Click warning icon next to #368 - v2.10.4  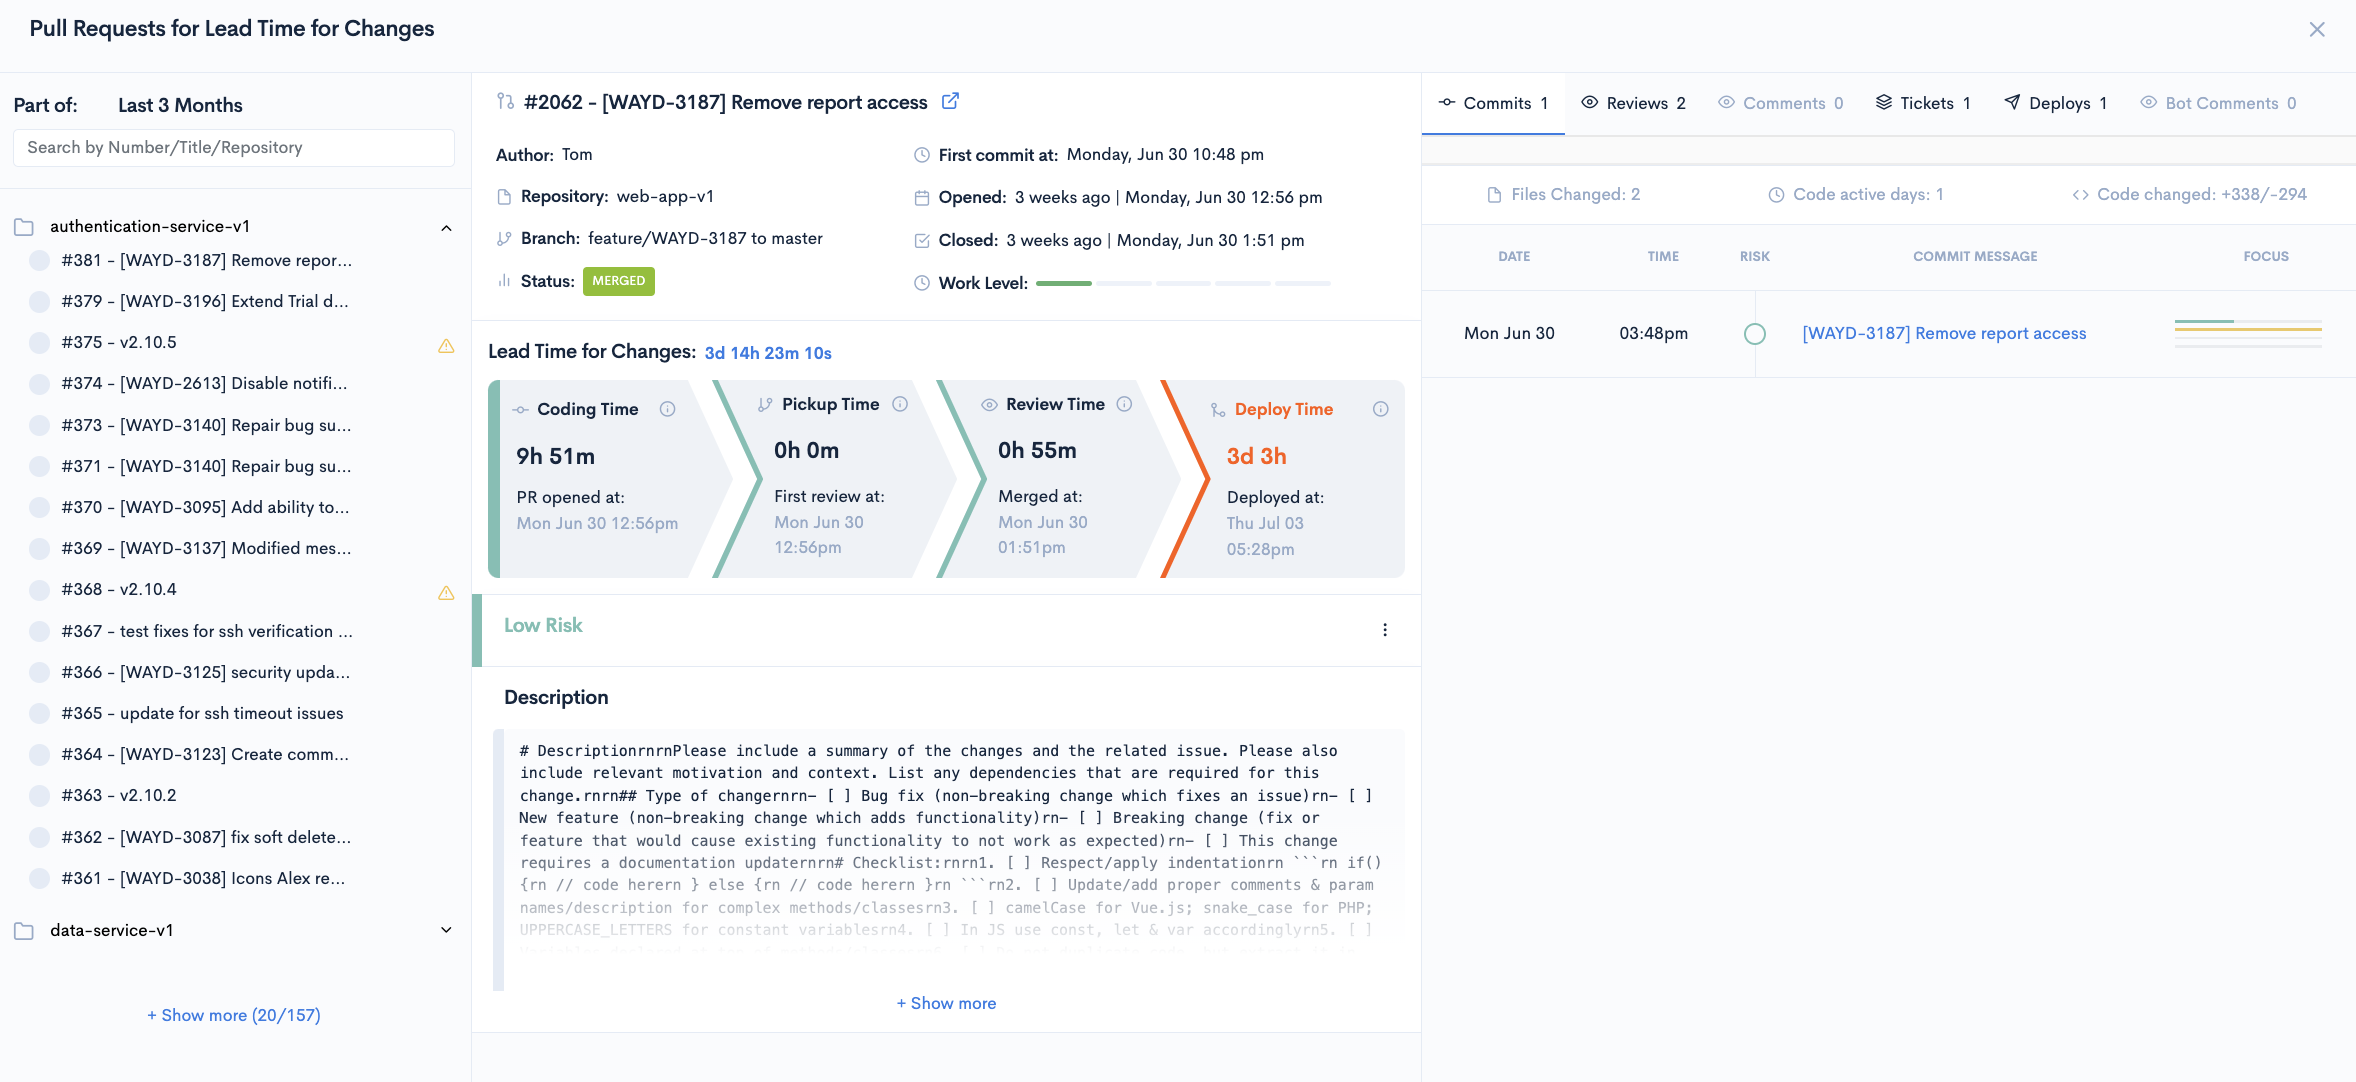coord(446,593)
